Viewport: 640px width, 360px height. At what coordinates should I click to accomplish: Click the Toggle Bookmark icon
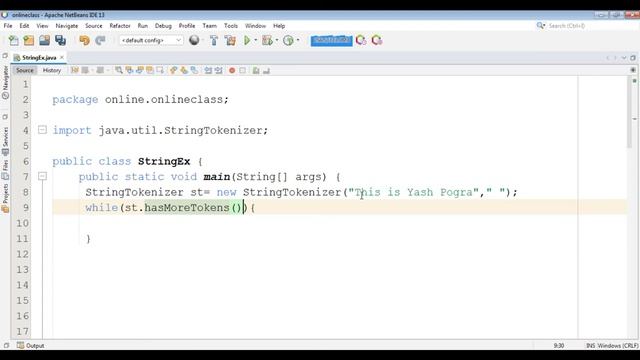(194, 70)
